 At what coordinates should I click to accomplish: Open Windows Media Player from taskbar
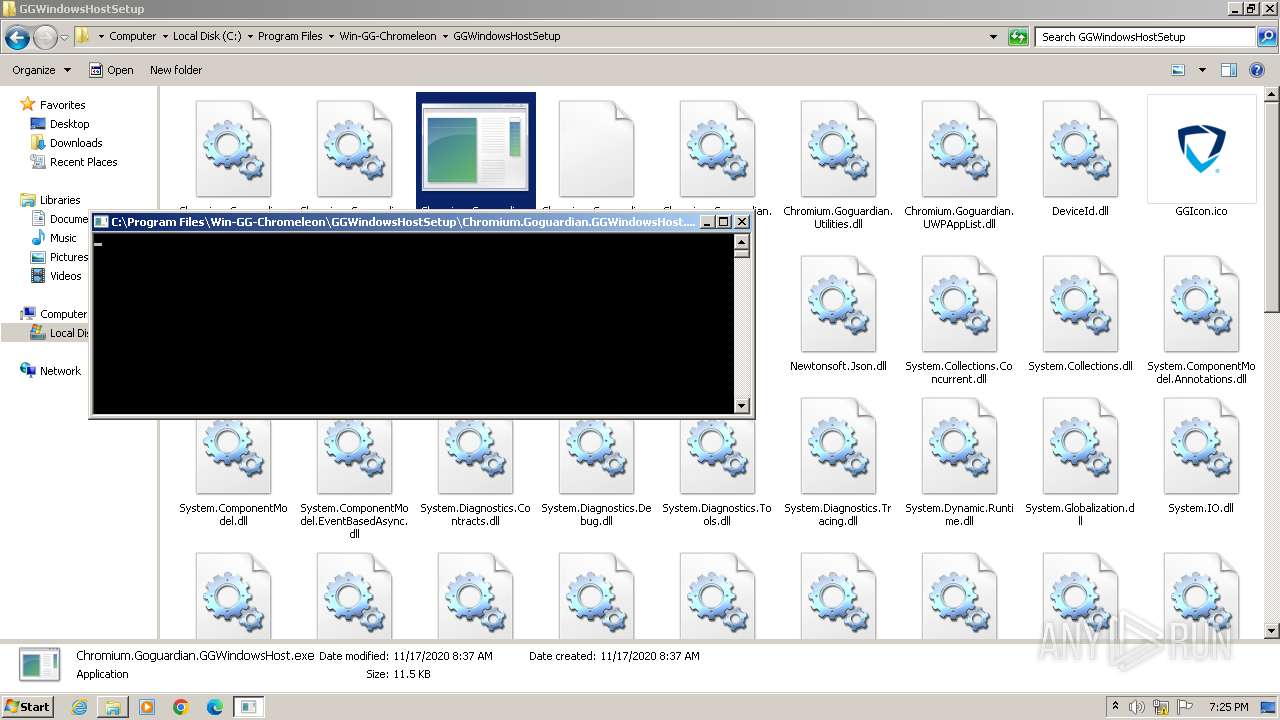tap(147, 707)
